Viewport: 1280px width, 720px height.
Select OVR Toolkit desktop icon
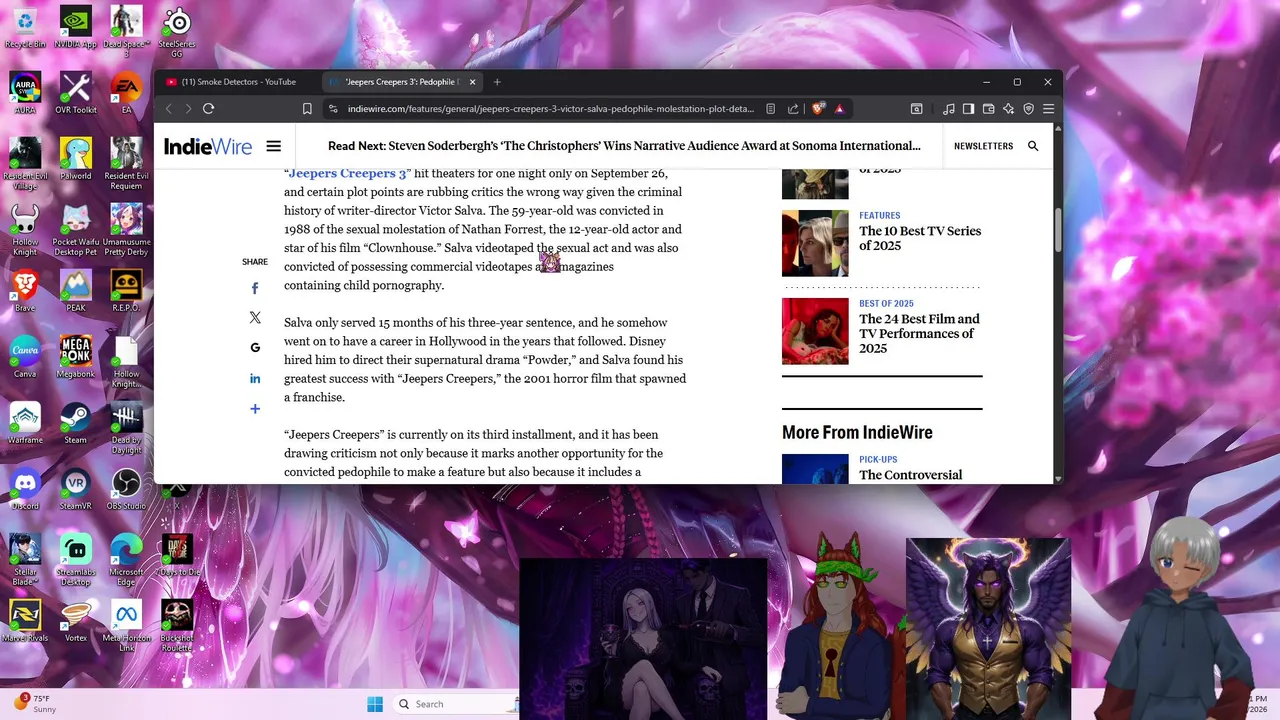(x=76, y=93)
